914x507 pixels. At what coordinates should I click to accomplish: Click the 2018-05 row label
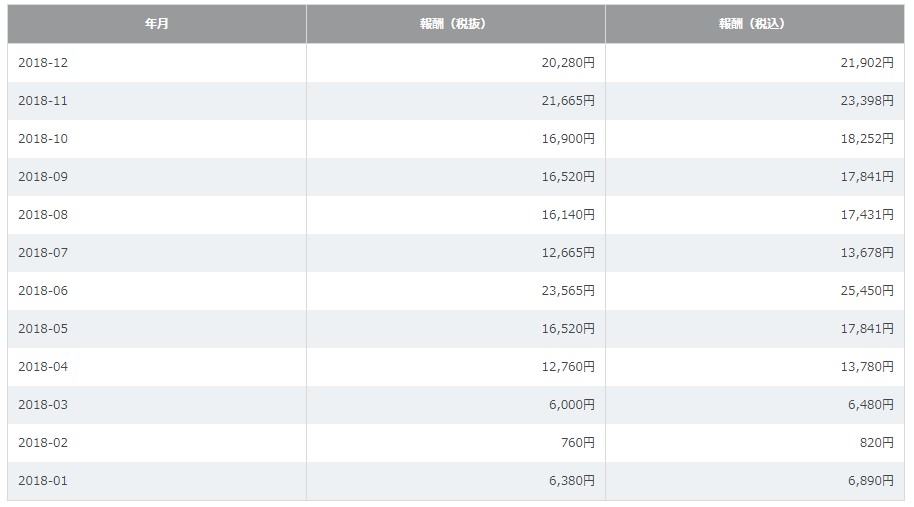pos(43,329)
